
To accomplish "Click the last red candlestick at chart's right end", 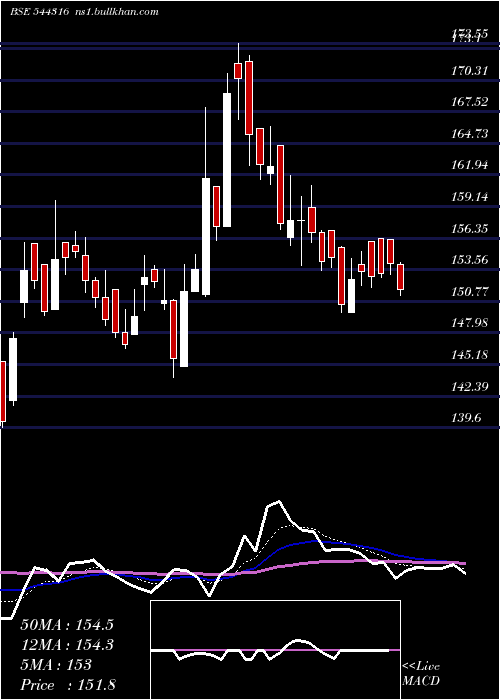I will 400,277.
